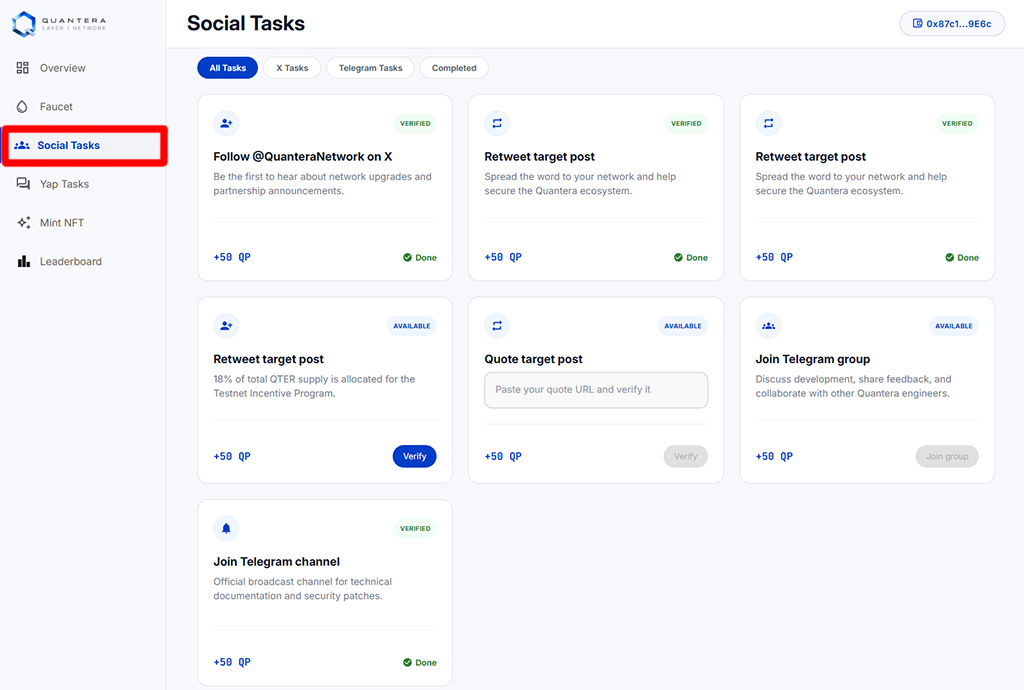Click the Quote target post title

pyautogui.click(x=534, y=359)
